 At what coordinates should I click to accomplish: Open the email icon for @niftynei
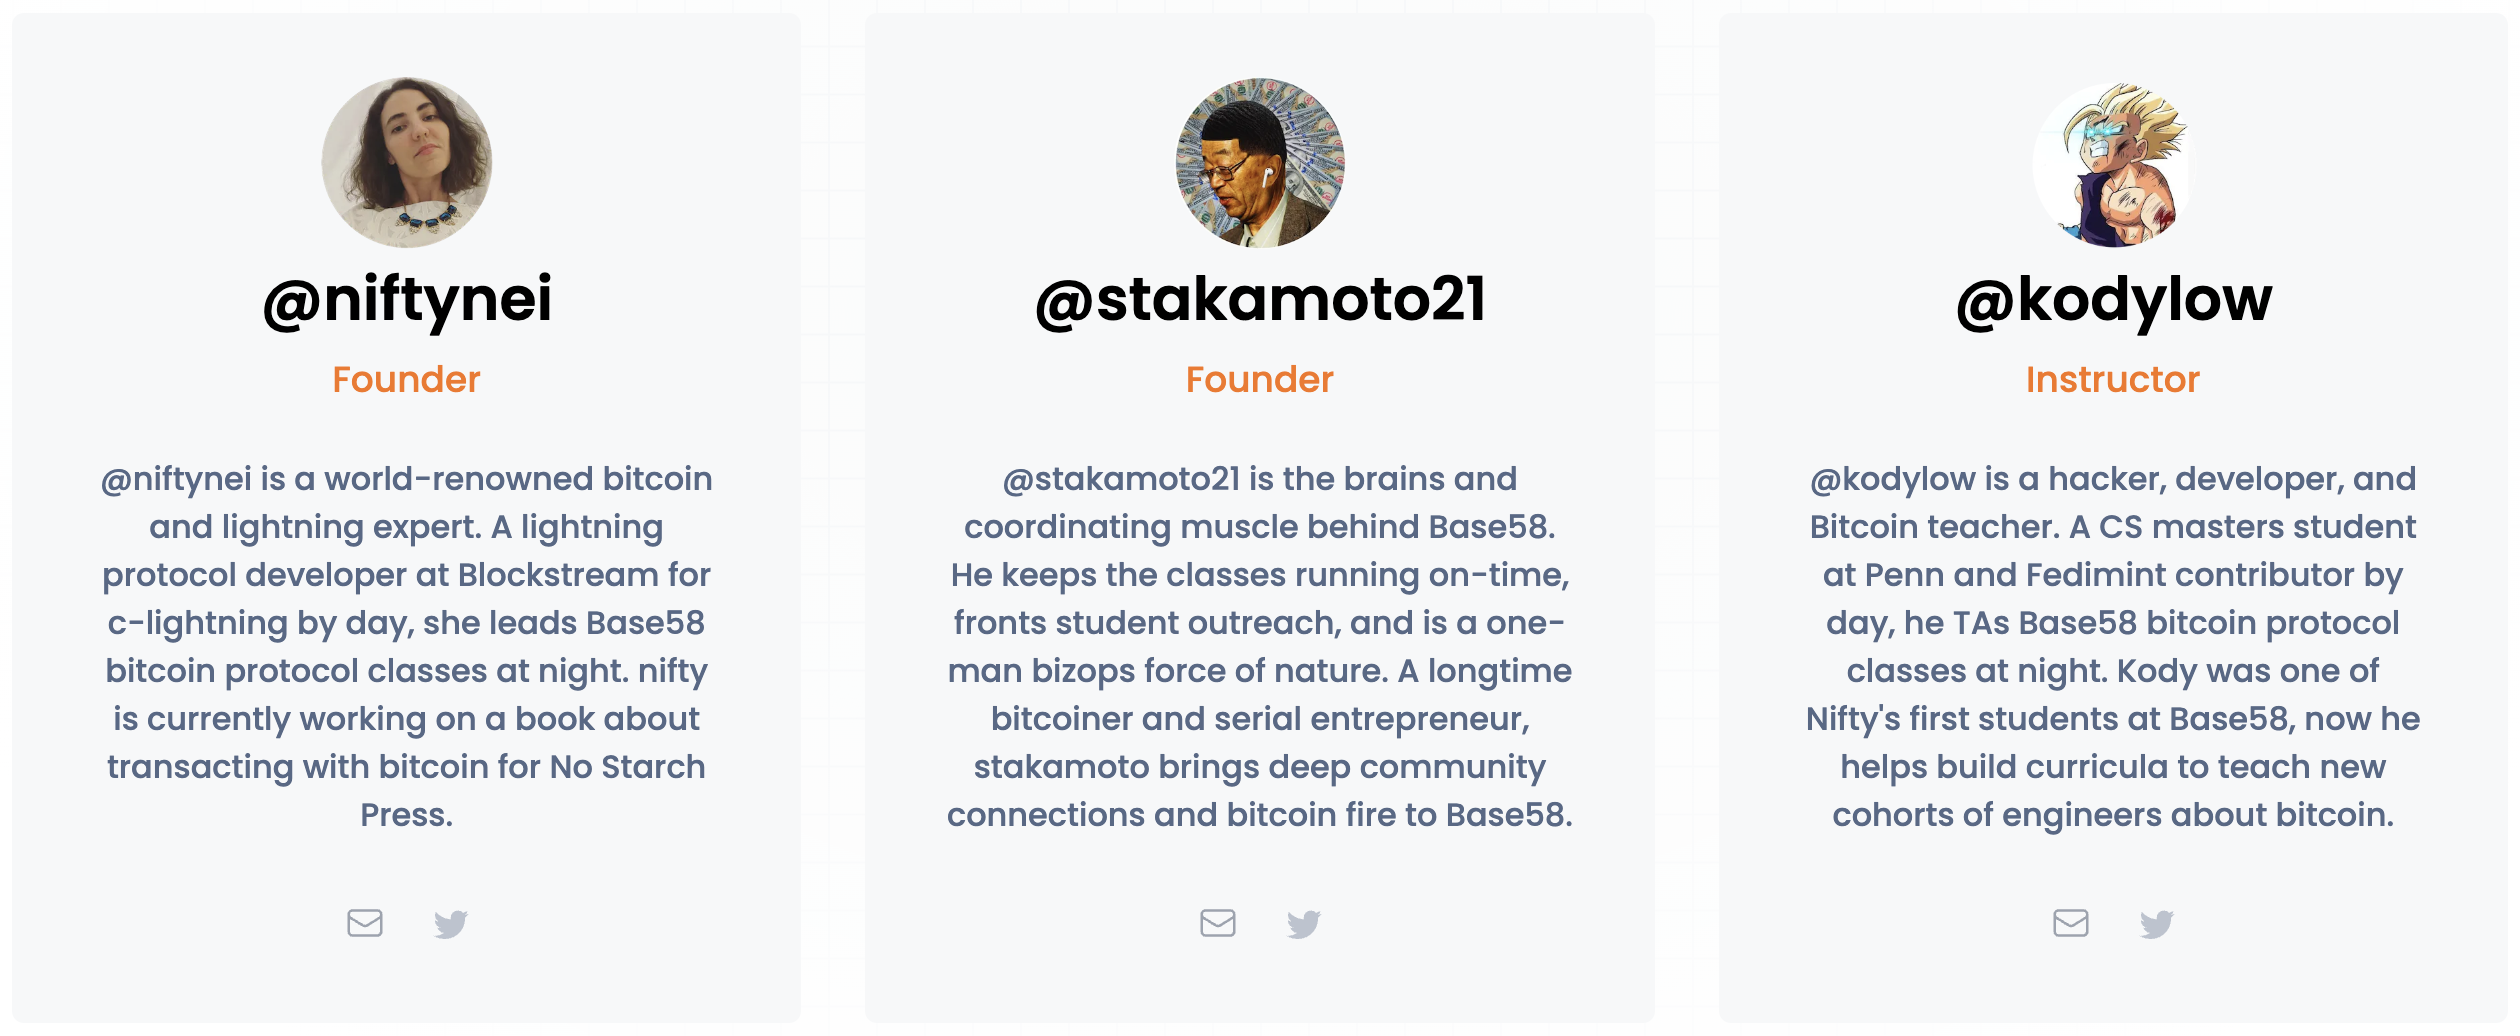(365, 923)
